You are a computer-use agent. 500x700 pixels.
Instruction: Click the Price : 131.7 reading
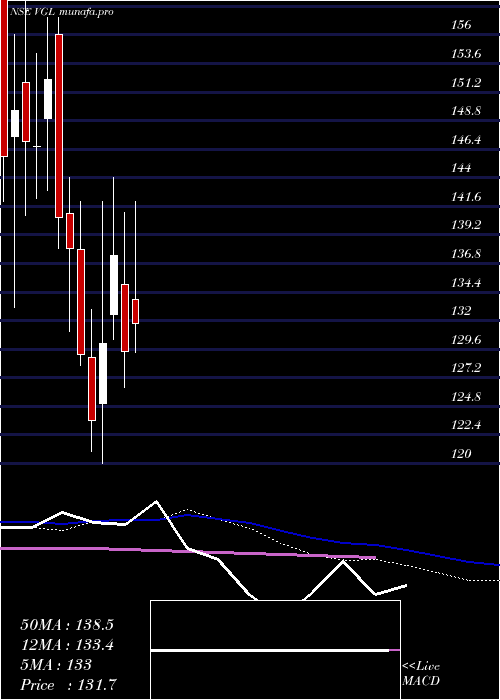coord(70,685)
